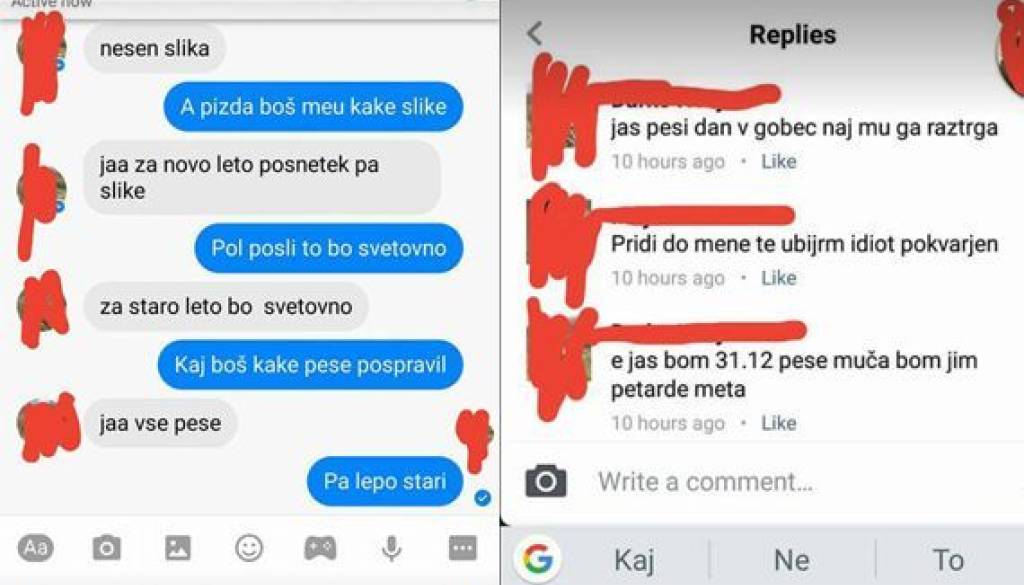
Task: Like the 'petarde meta' reply
Action: tap(778, 423)
